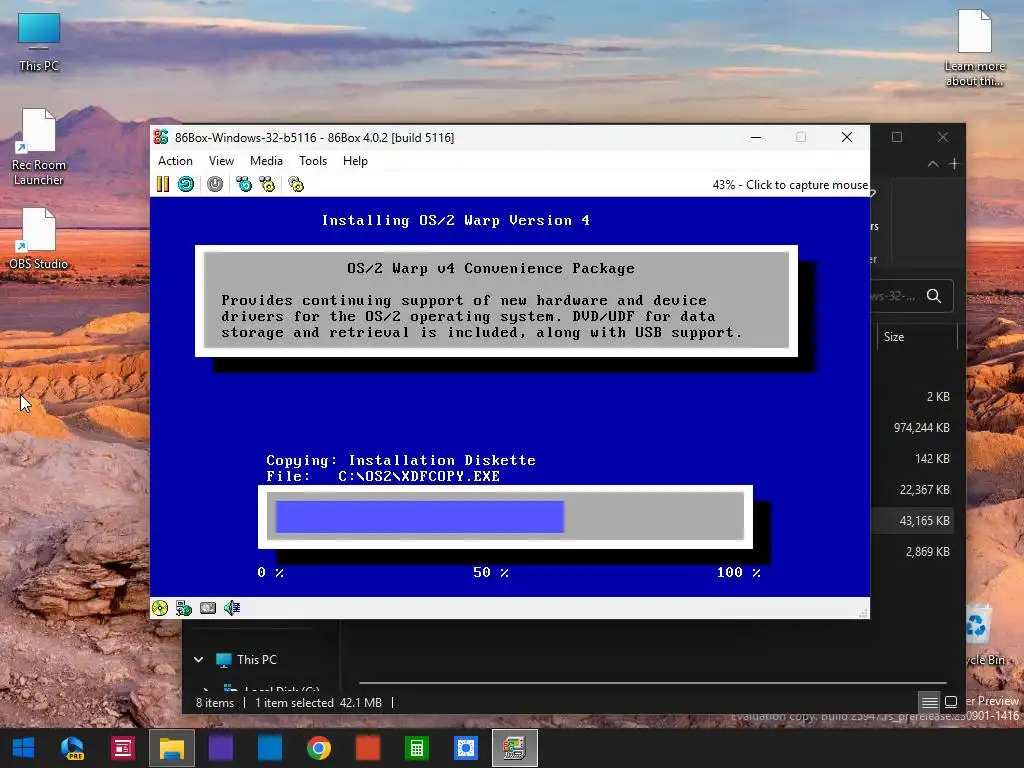
Task: Collapse the Explorer ribbon chevron
Action: (933, 164)
